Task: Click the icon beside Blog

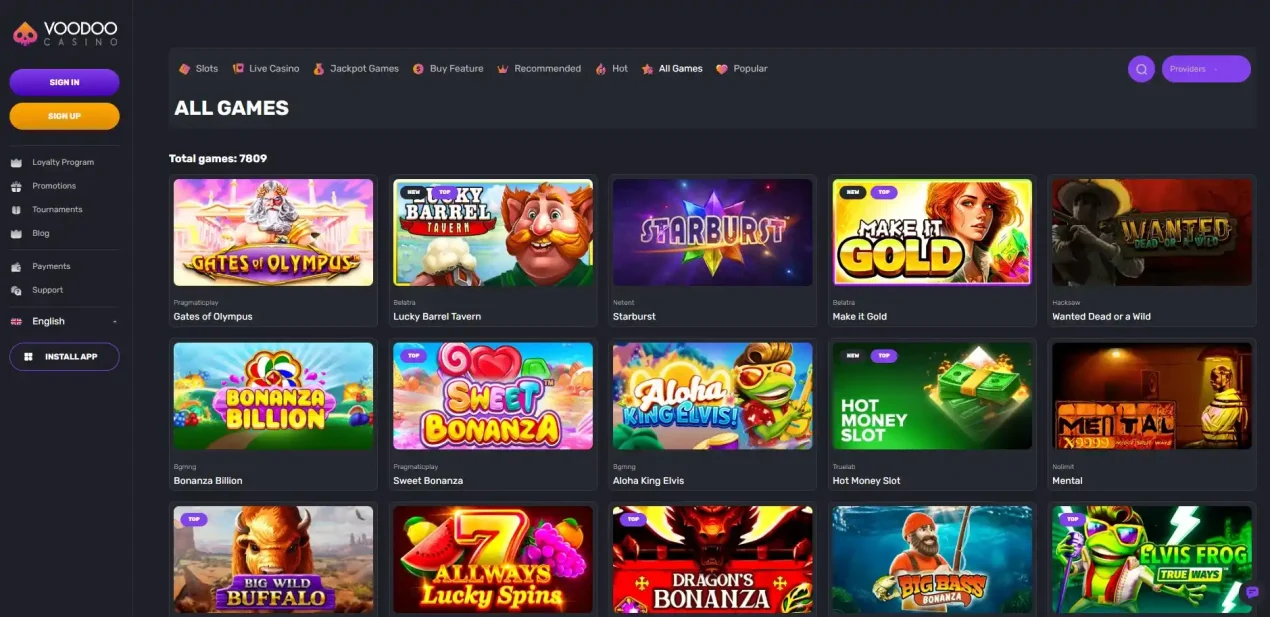Action: click(x=16, y=233)
